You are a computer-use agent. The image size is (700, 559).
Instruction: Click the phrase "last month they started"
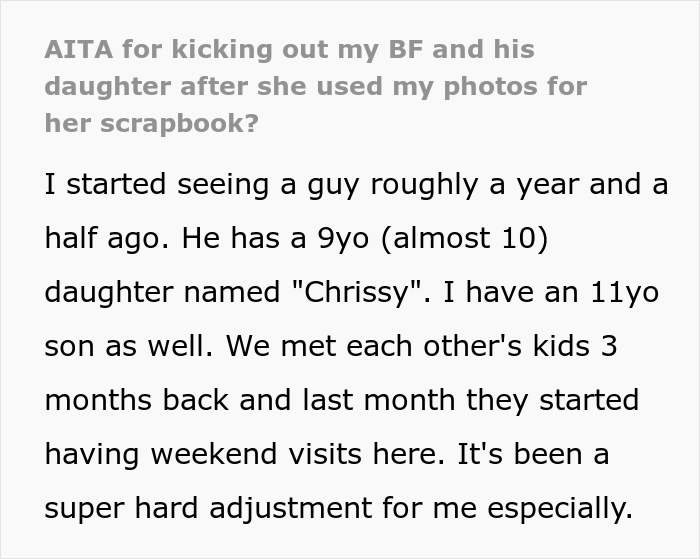pos(471,400)
